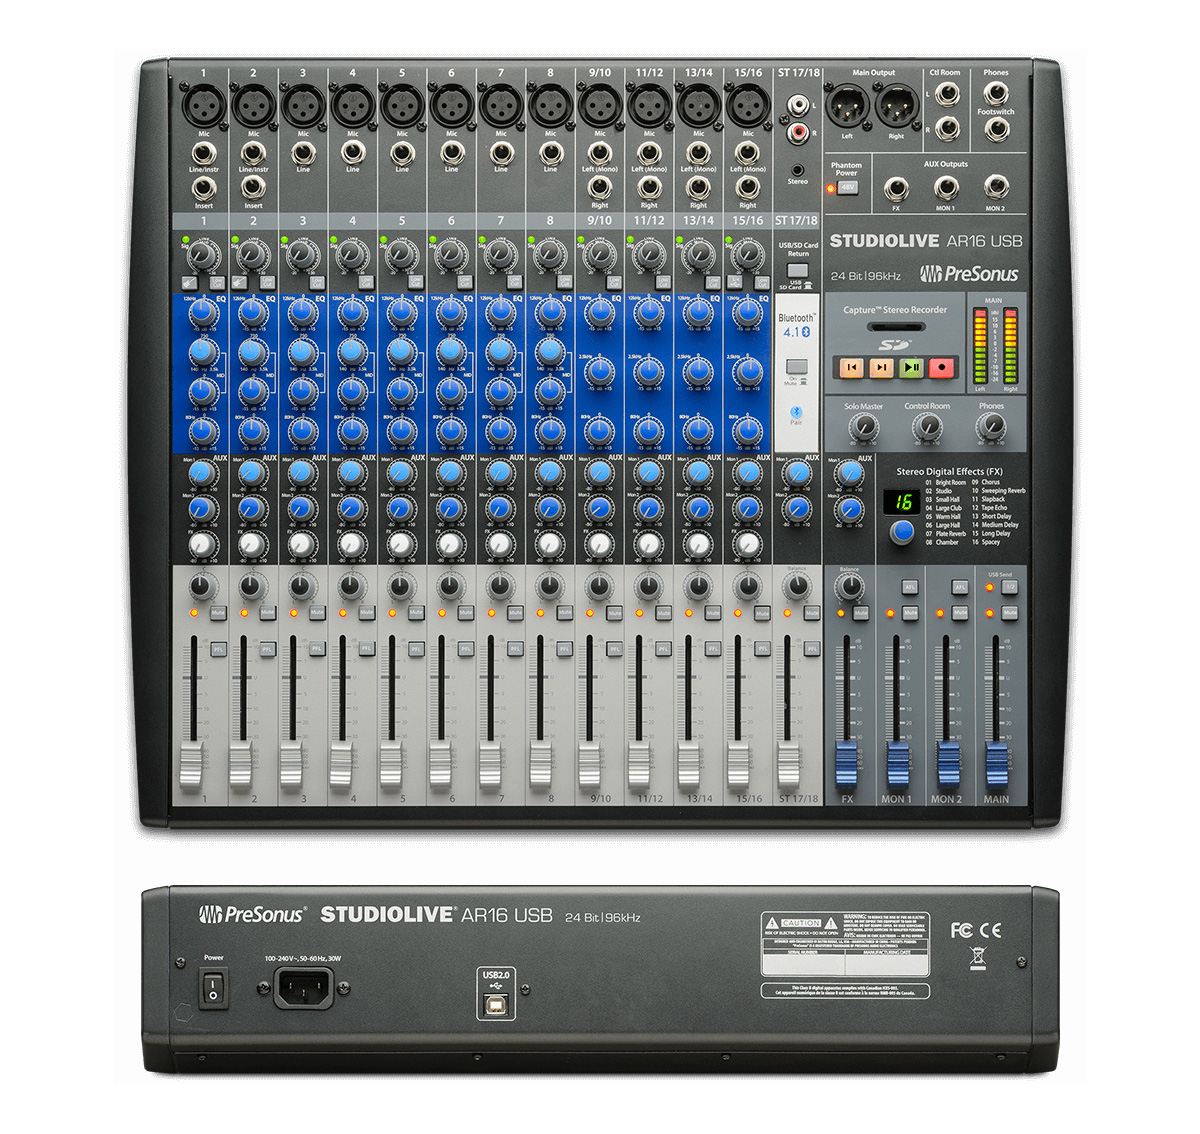Image resolution: width=1200 pixels, height=1134 pixels.
Task: Click the green Play/Pause transport button
Action: (911, 367)
